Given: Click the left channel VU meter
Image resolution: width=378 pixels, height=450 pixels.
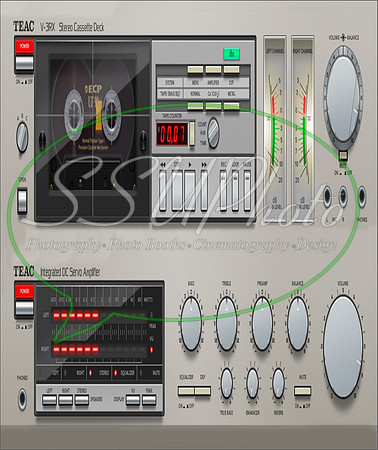Looking at the screenshot, I should pyautogui.click(x=275, y=128).
